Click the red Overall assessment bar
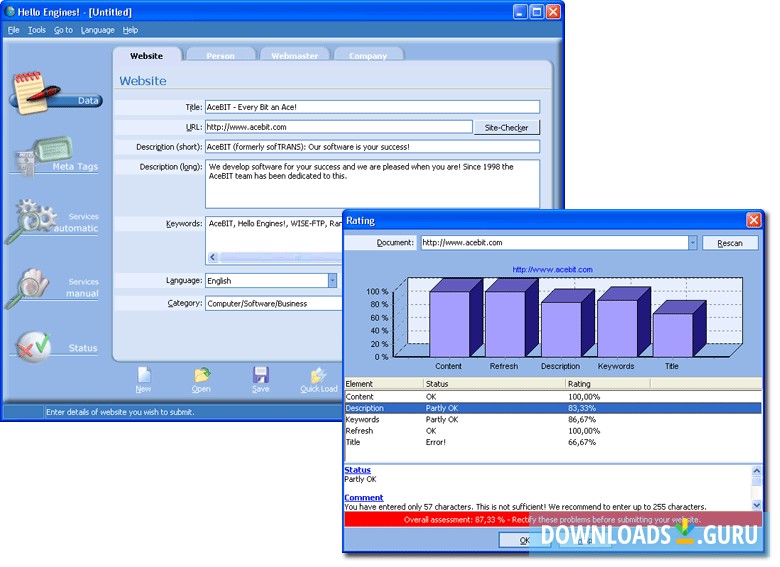Viewport: 780px width, 567px height. [x=553, y=520]
